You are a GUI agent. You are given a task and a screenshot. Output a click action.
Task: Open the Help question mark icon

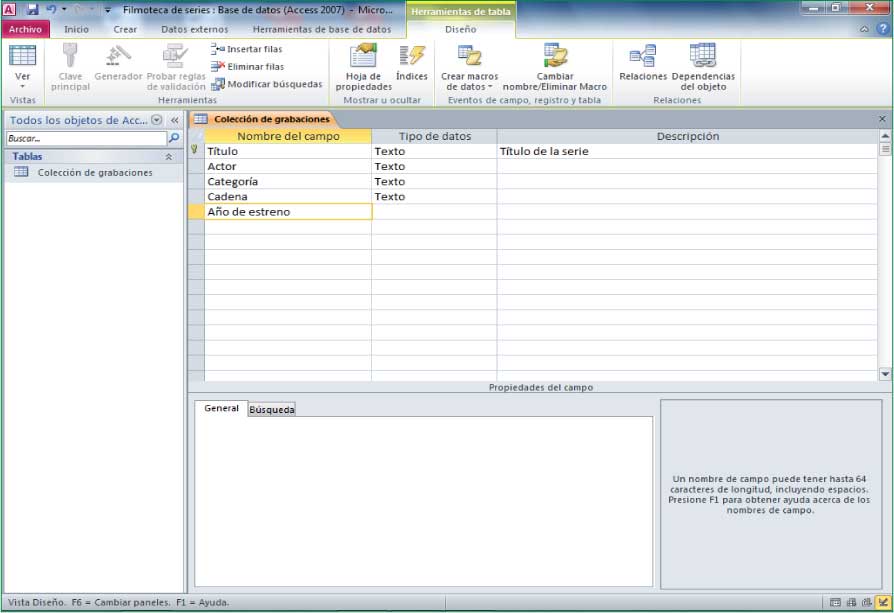tap(883, 29)
